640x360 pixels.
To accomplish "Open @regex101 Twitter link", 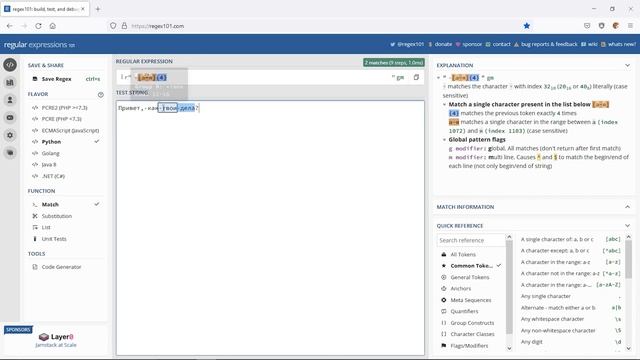I will pos(407,44).
